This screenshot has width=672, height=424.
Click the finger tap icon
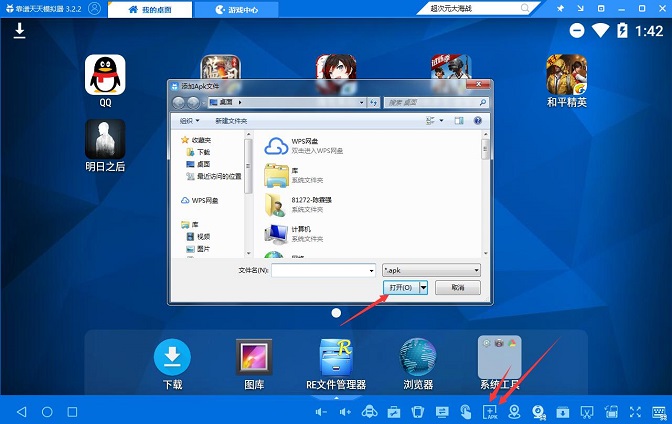465,412
